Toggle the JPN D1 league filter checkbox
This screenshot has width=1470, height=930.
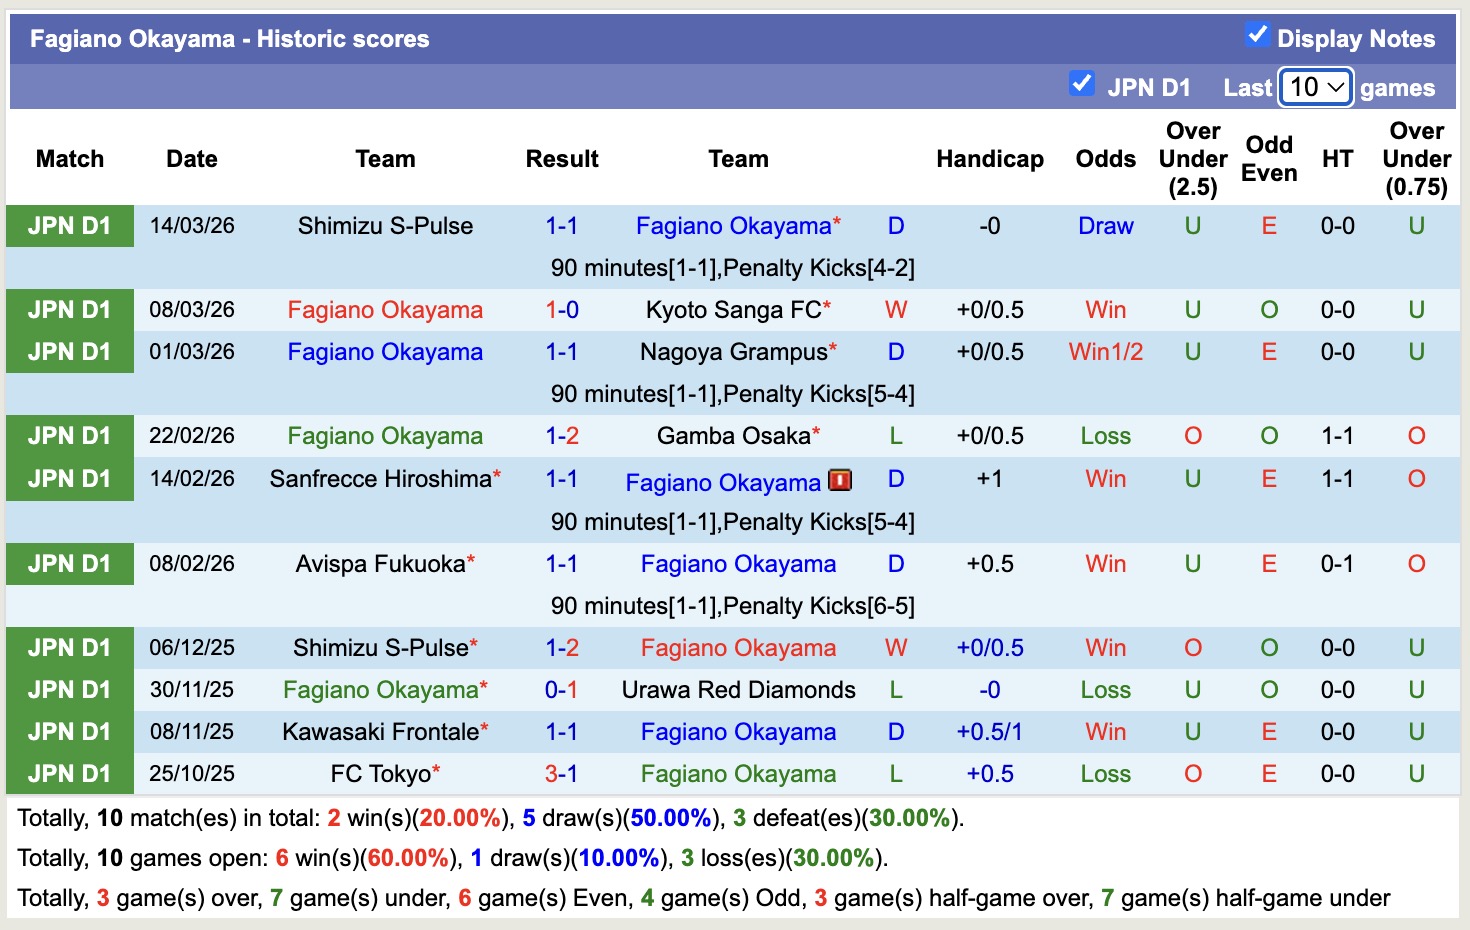[1082, 84]
